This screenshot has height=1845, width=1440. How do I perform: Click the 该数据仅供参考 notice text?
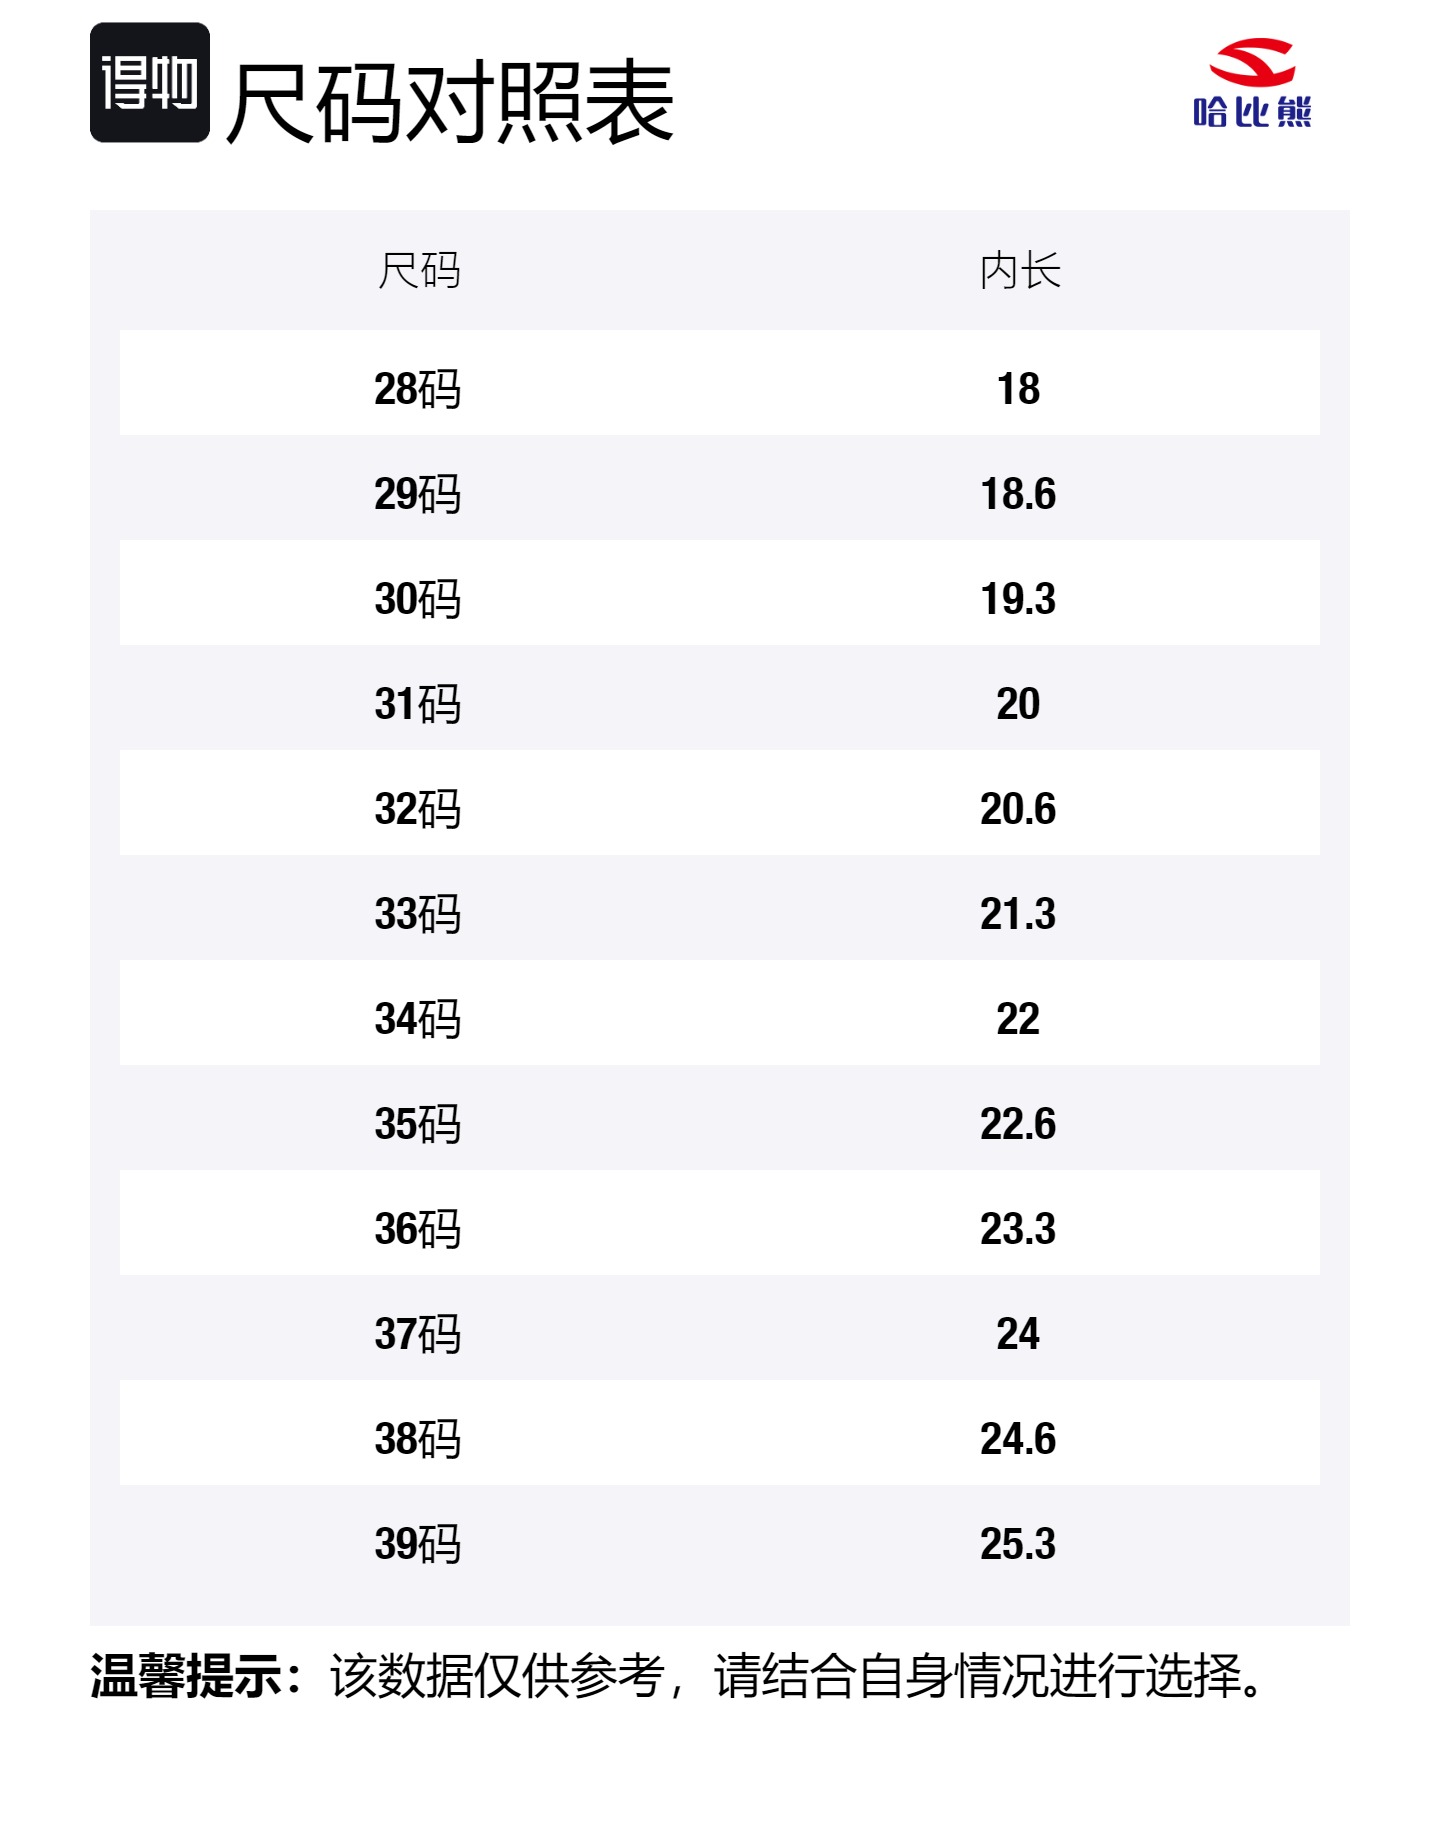pyautogui.click(x=498, y=1676)
